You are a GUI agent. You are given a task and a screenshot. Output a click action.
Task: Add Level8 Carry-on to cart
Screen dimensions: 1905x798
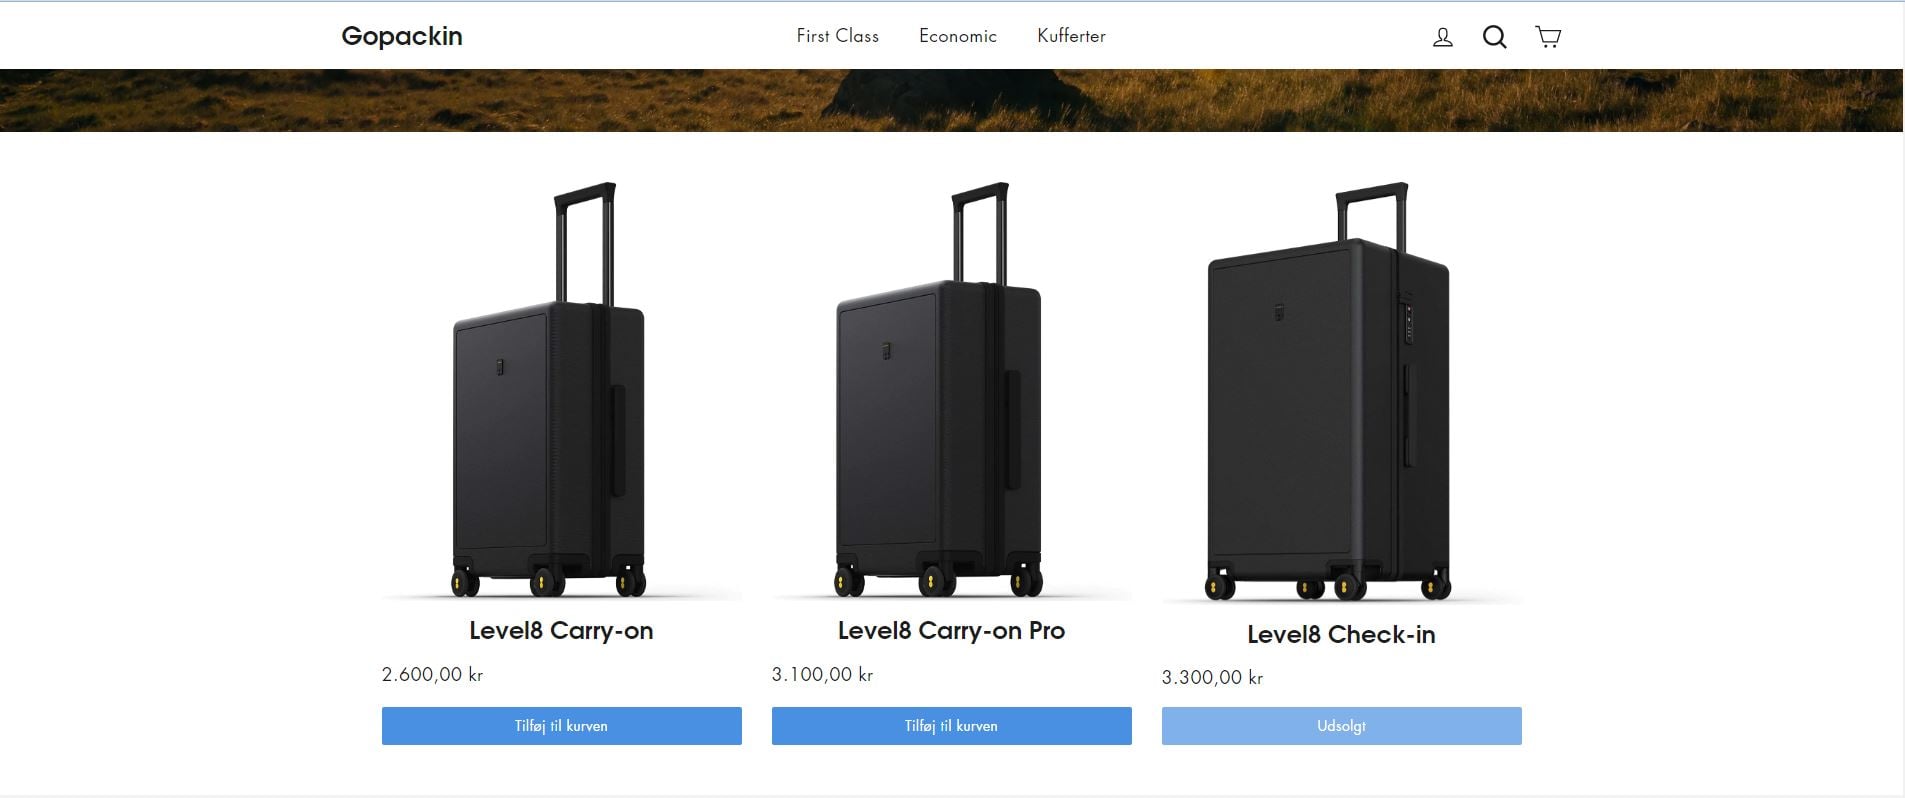562,726
